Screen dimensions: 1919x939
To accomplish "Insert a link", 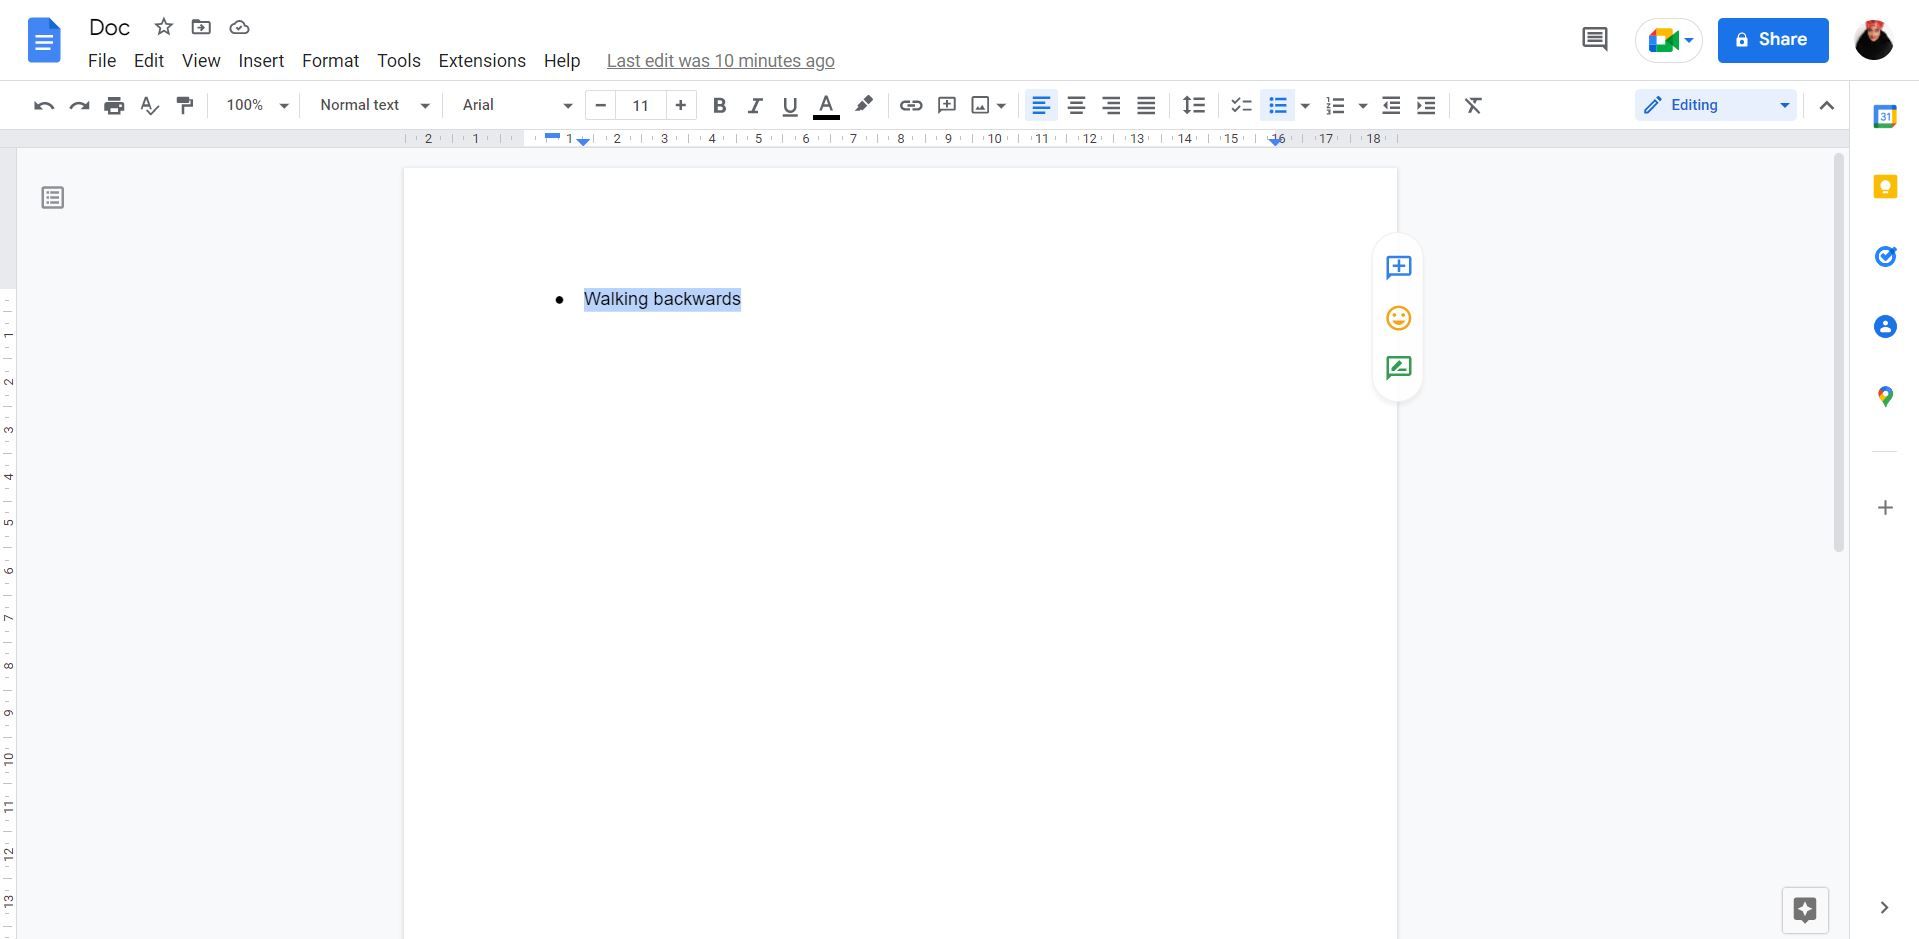I will coord(910,105).
